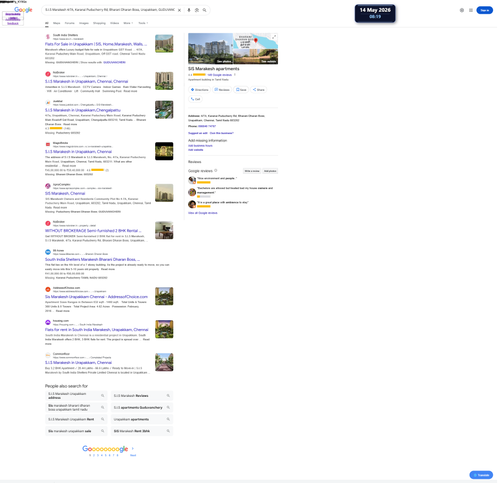Click the Justdial favicon of third result
Screen dimensions: 500x483
(48, 103)
